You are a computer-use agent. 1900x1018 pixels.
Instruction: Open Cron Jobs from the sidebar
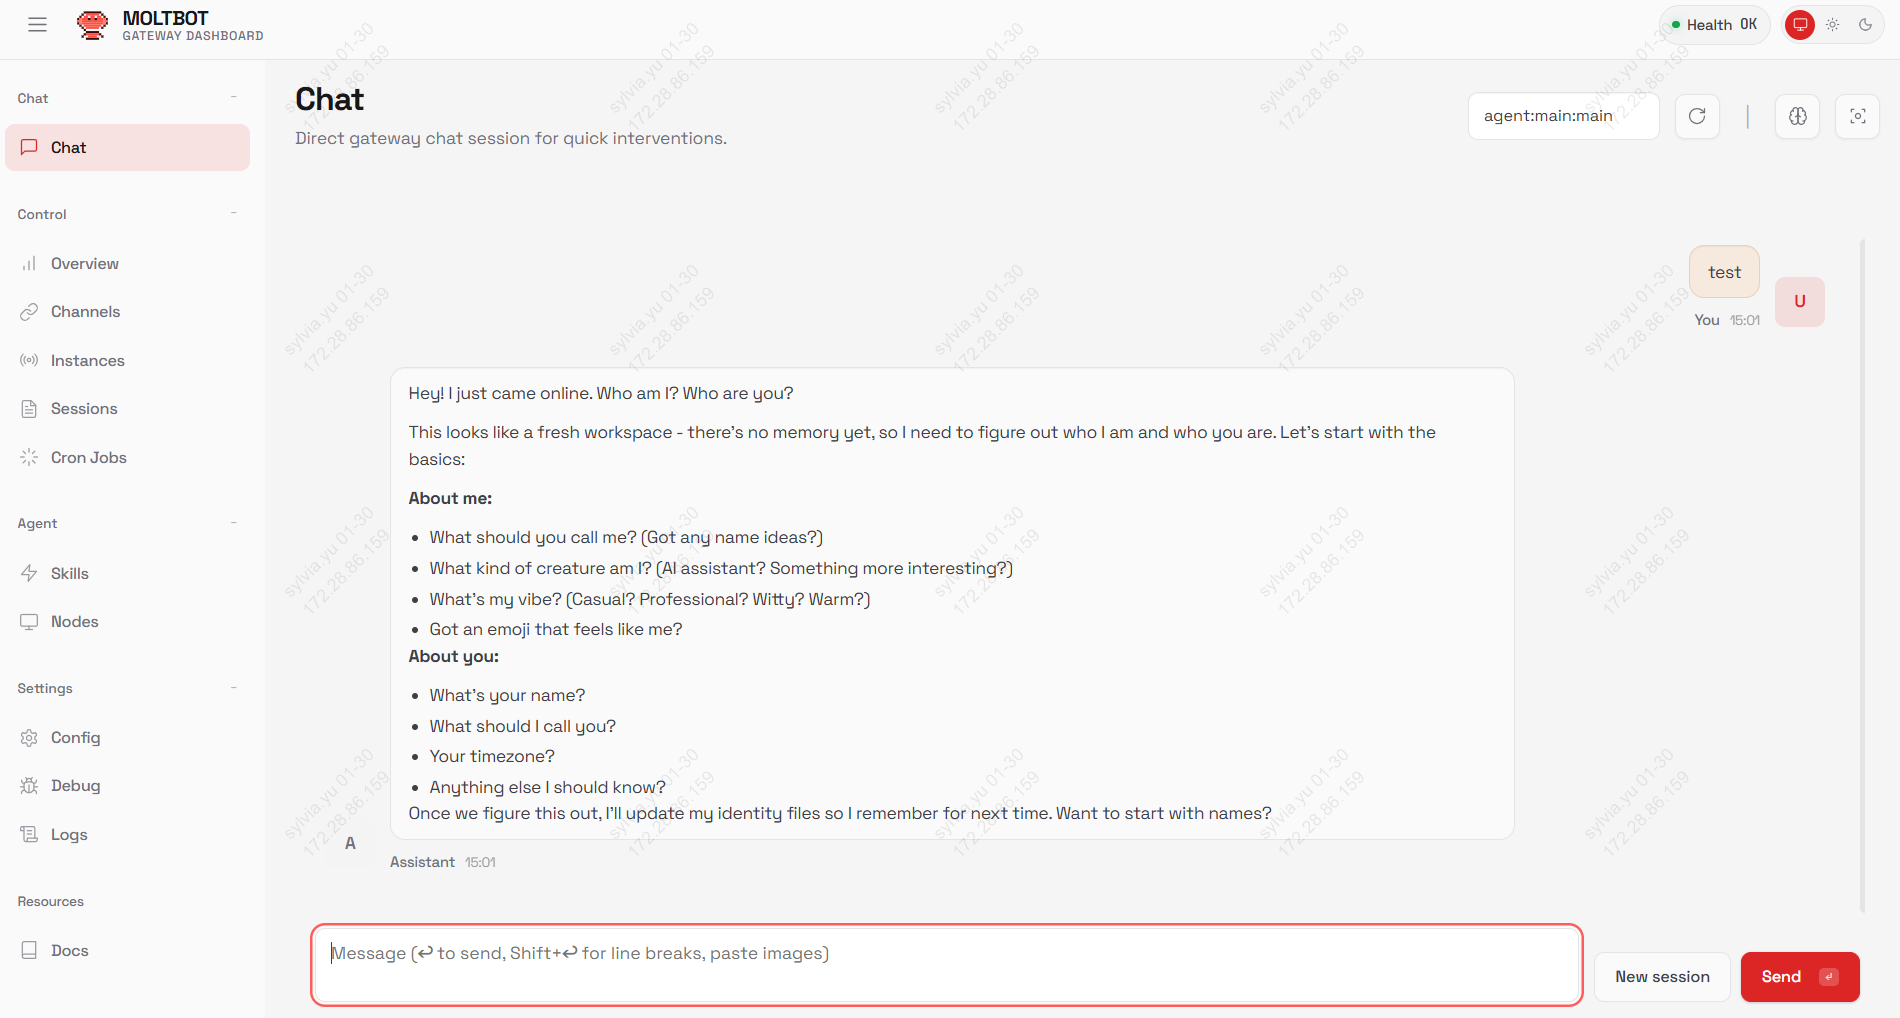pyautogui.click(x=88, y=457)
